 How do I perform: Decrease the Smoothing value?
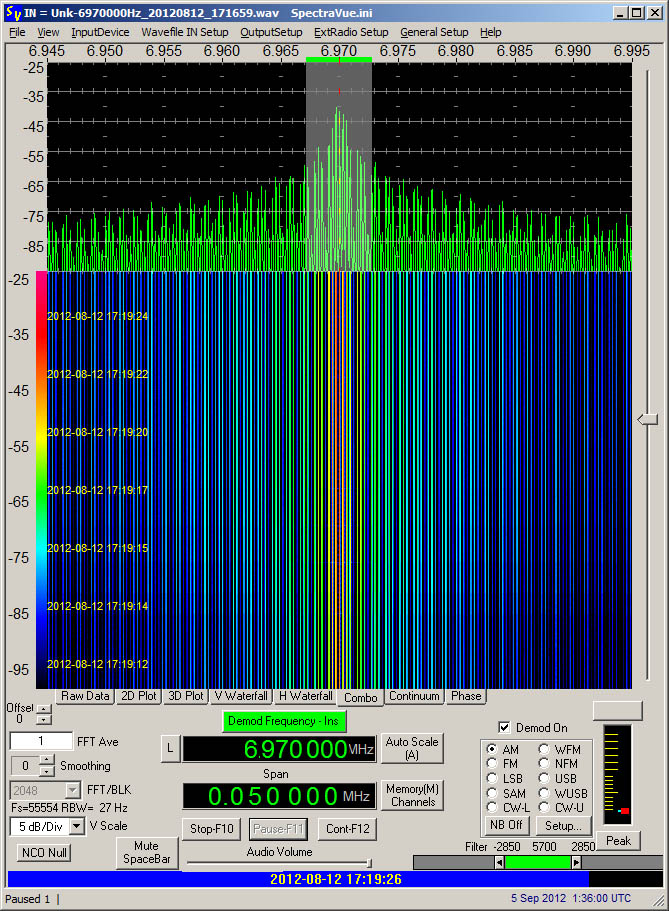pyautogui.click(x=47, y=771)
